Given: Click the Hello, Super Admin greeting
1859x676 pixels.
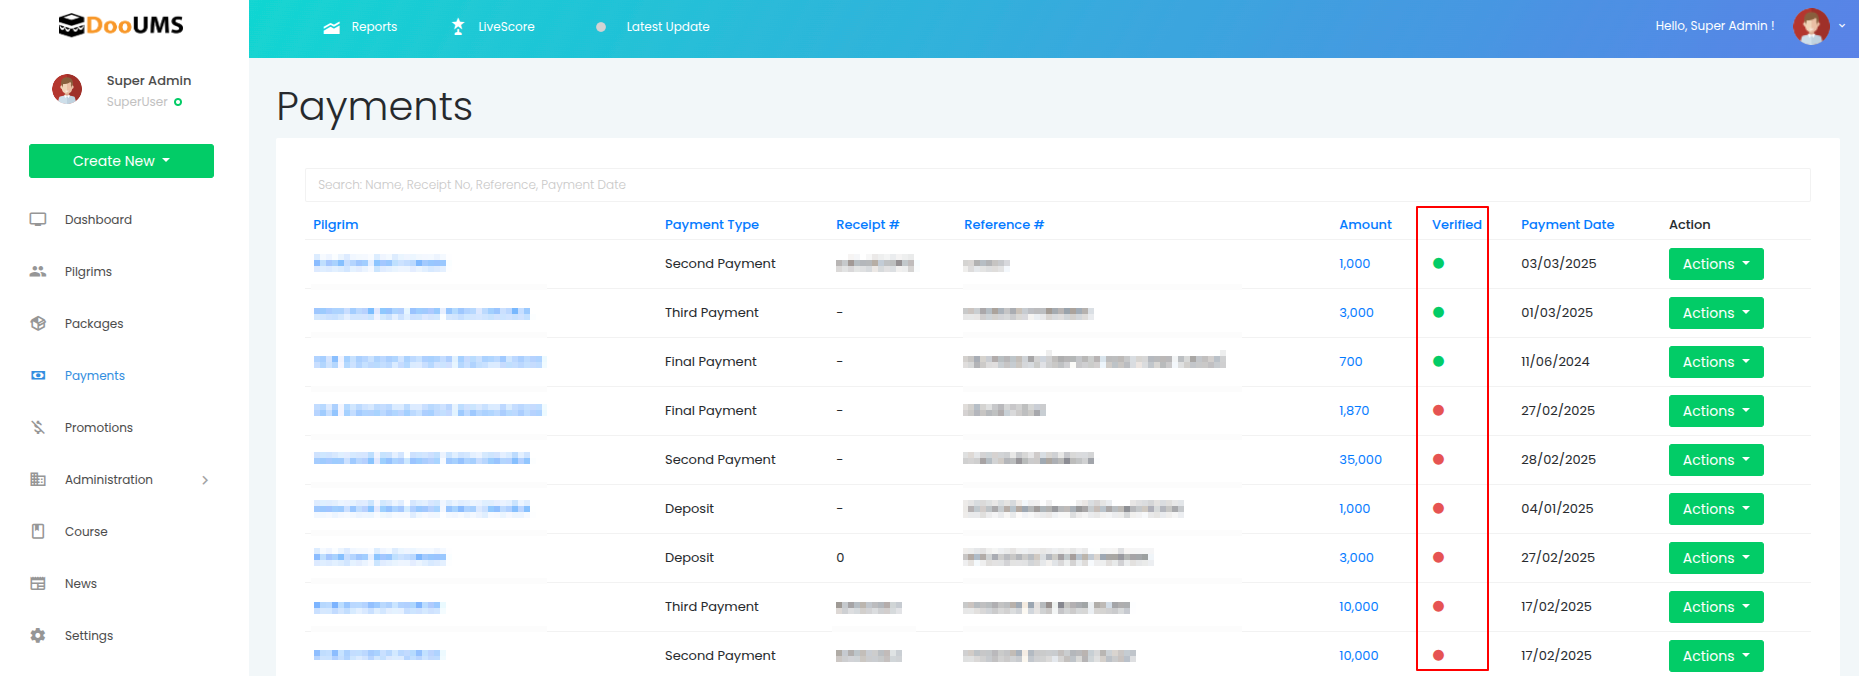Looking at the screenshot, I should pos(1715,26).
